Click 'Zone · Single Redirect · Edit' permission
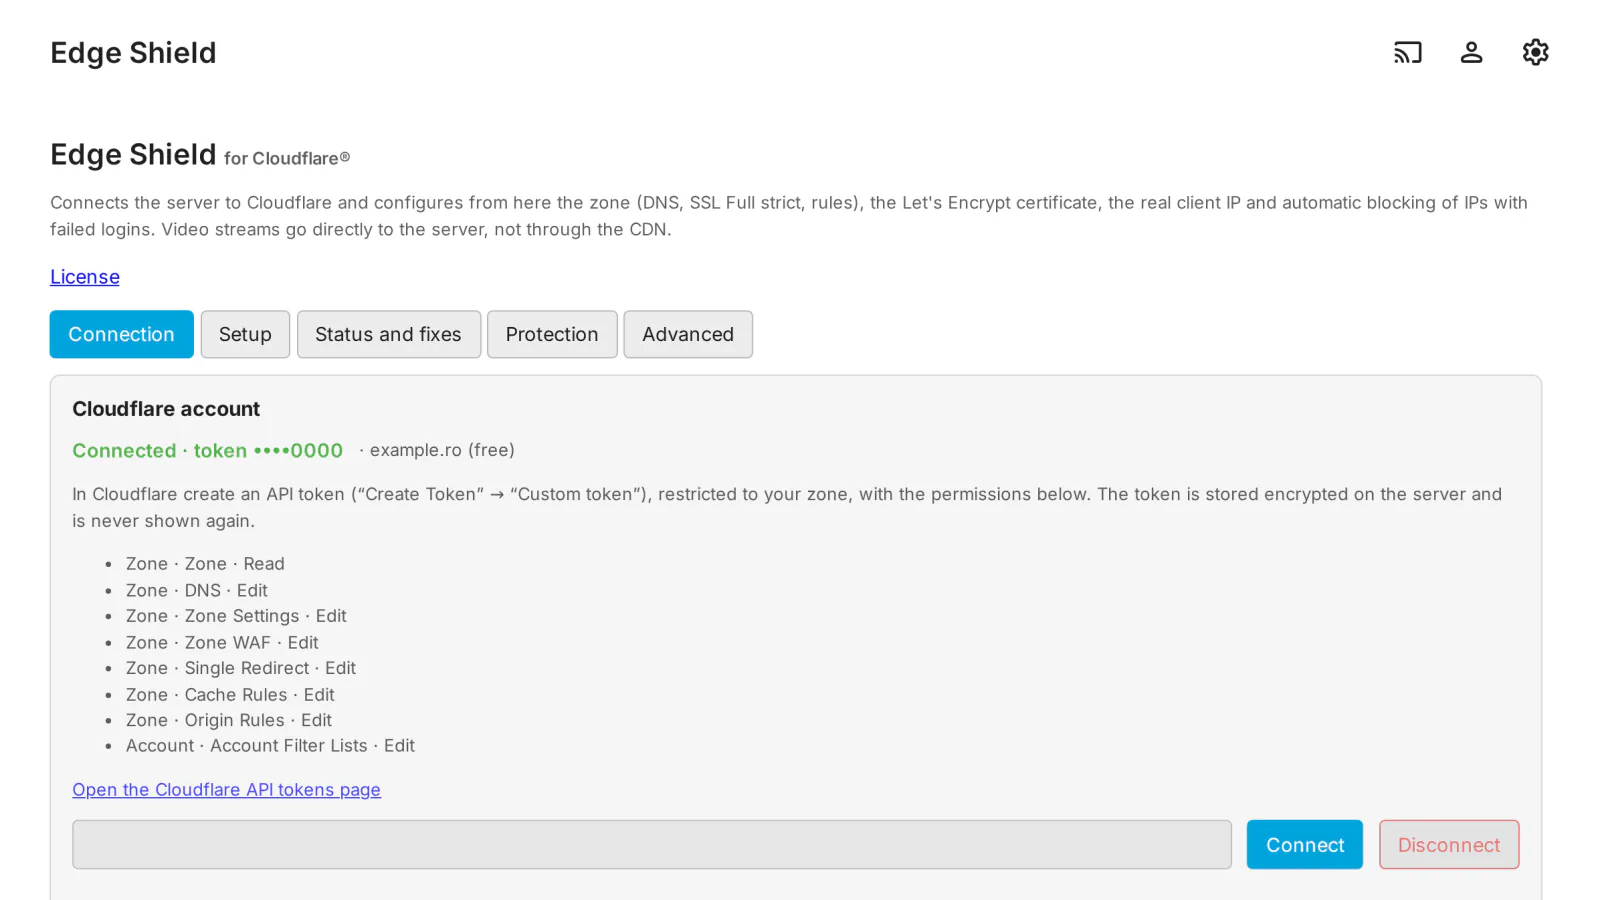This screenshot has width=1600, height=900. click(x=241, y=668)
